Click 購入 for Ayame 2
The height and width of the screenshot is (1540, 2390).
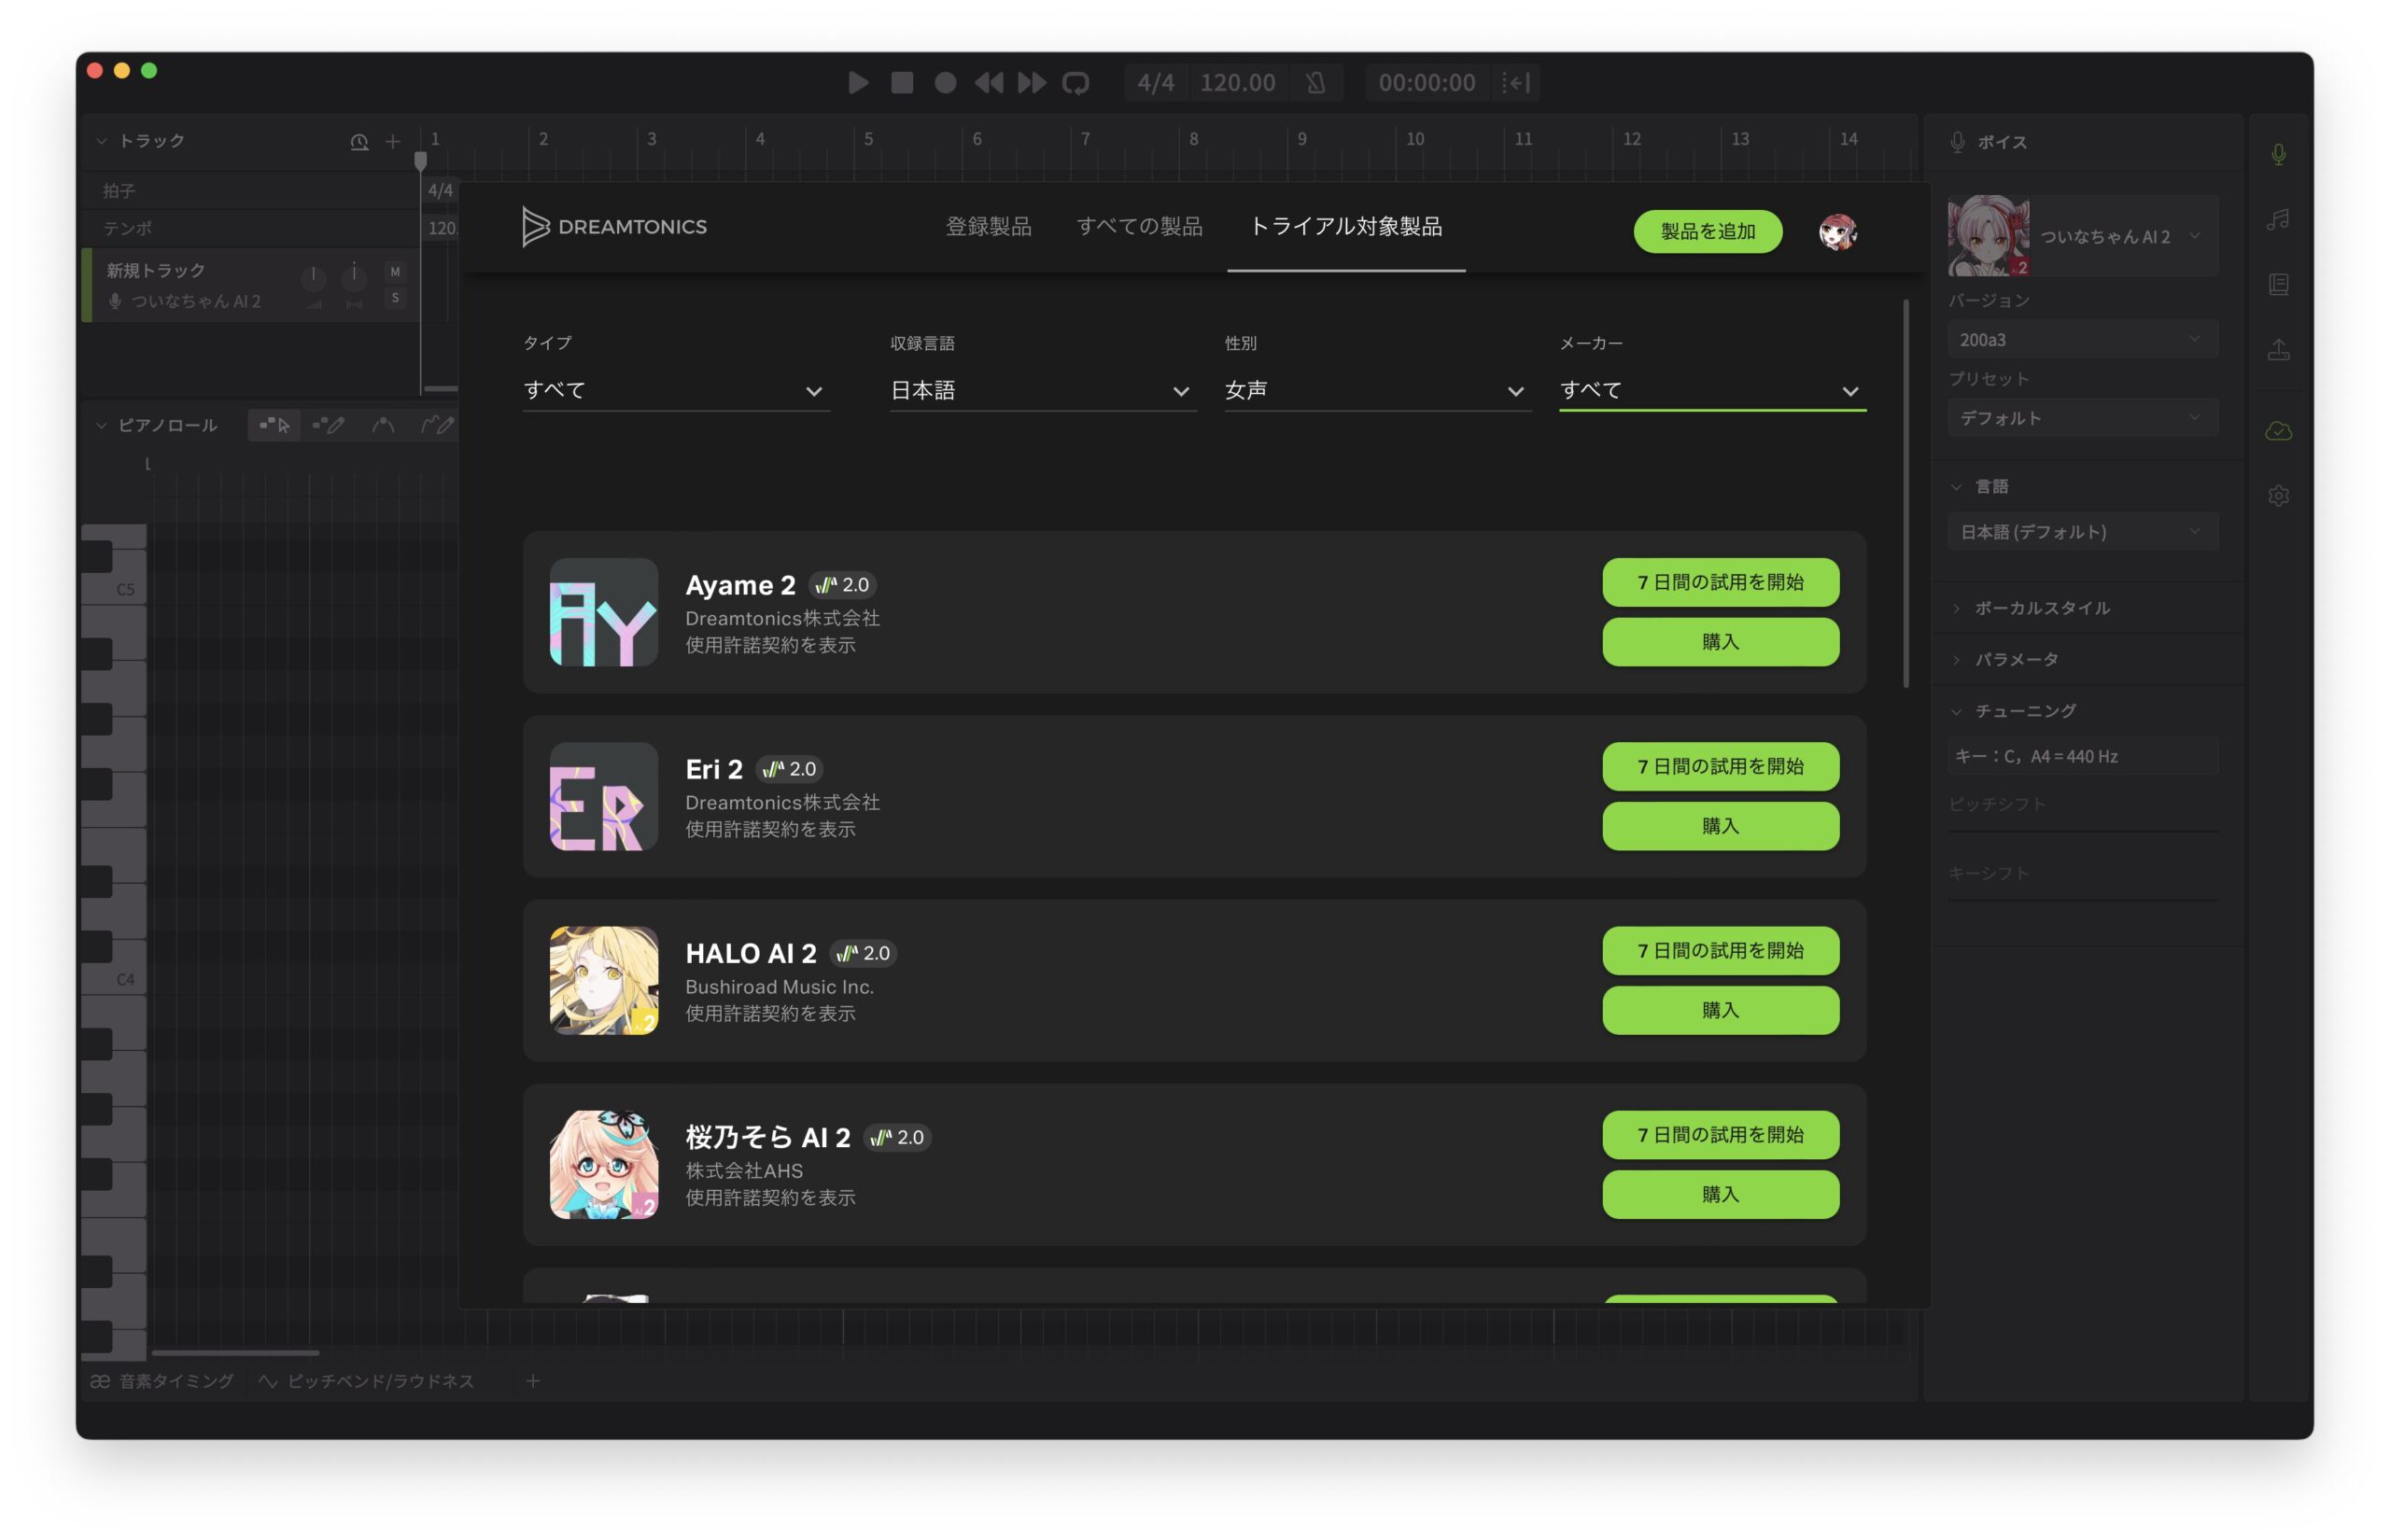tap(1720, 642)
